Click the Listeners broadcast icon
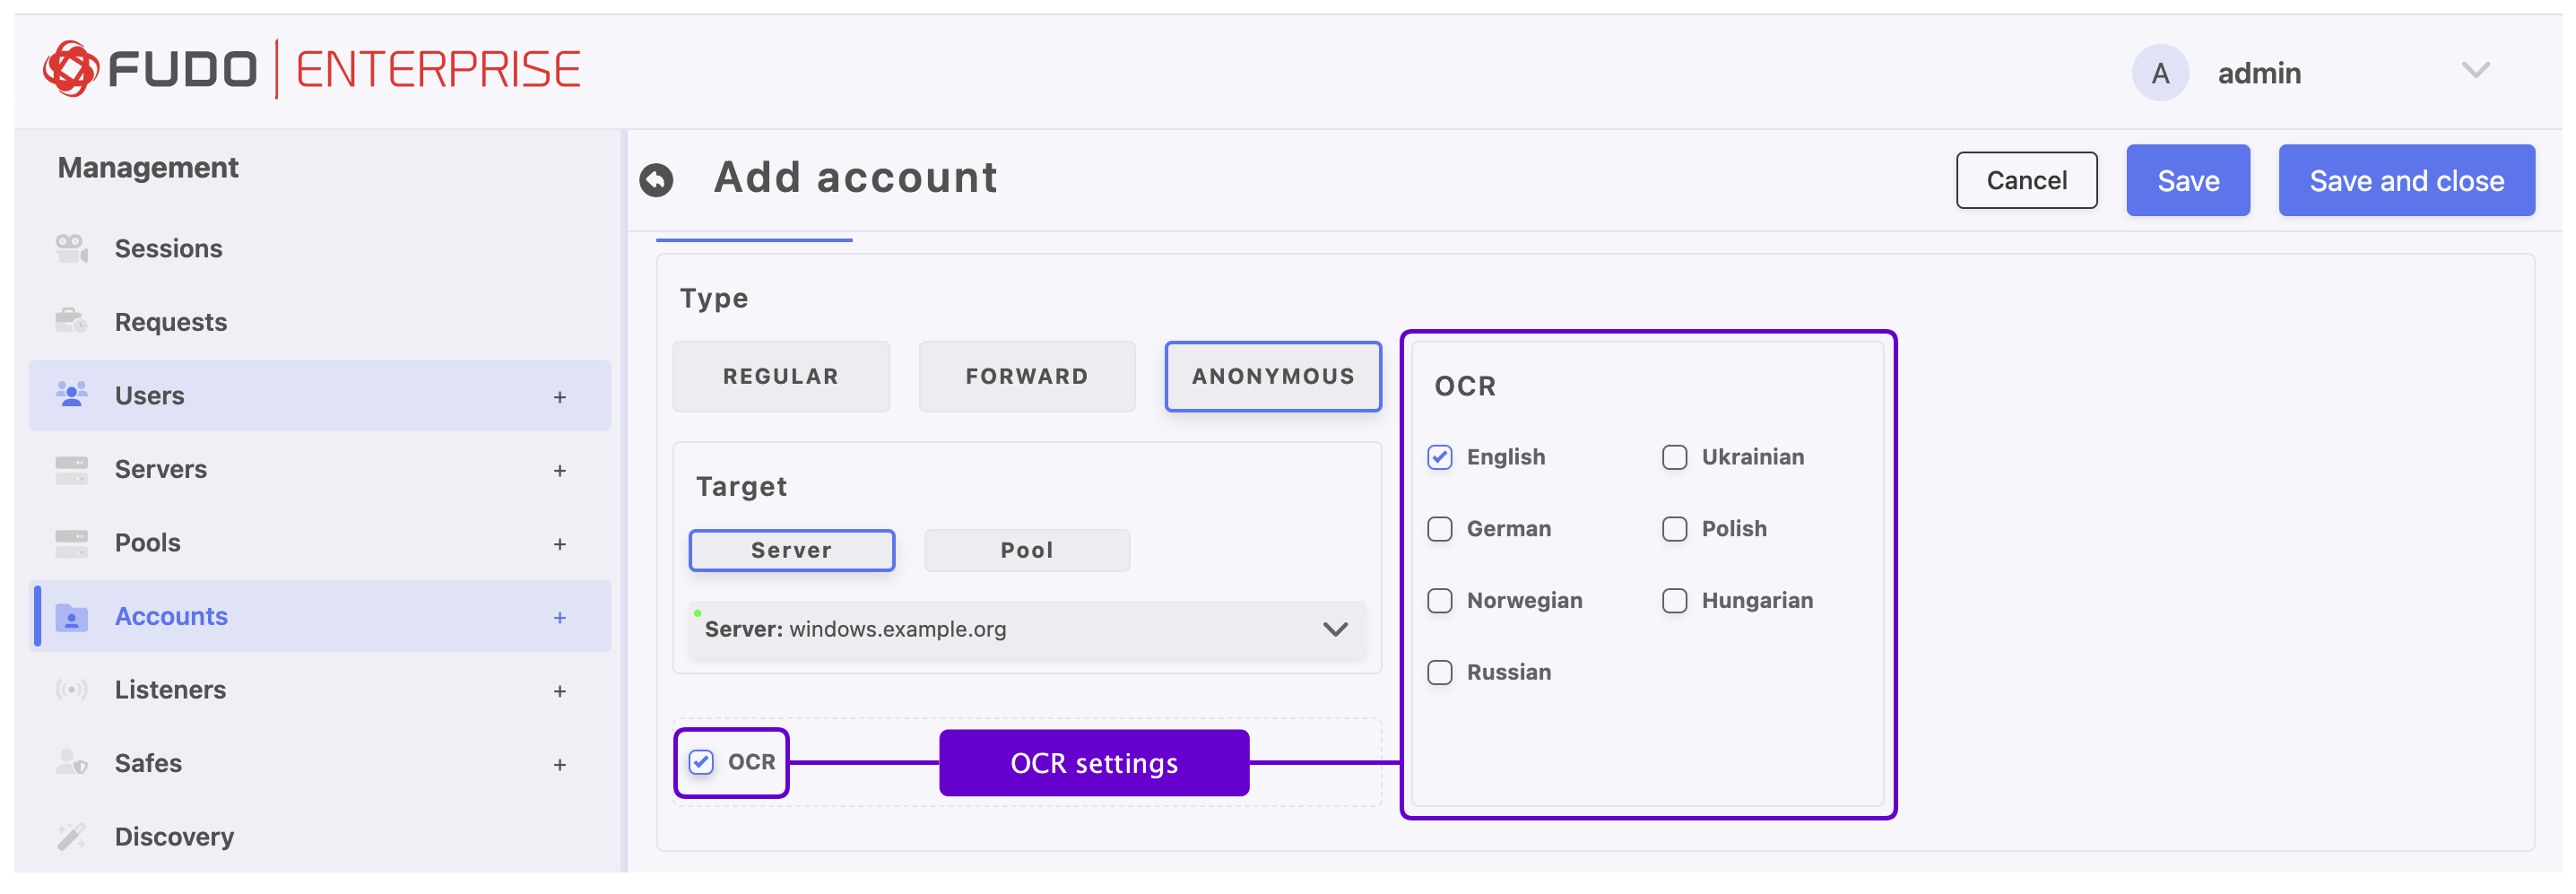This screenshot has height=894, width=2576. click(71, 690)
